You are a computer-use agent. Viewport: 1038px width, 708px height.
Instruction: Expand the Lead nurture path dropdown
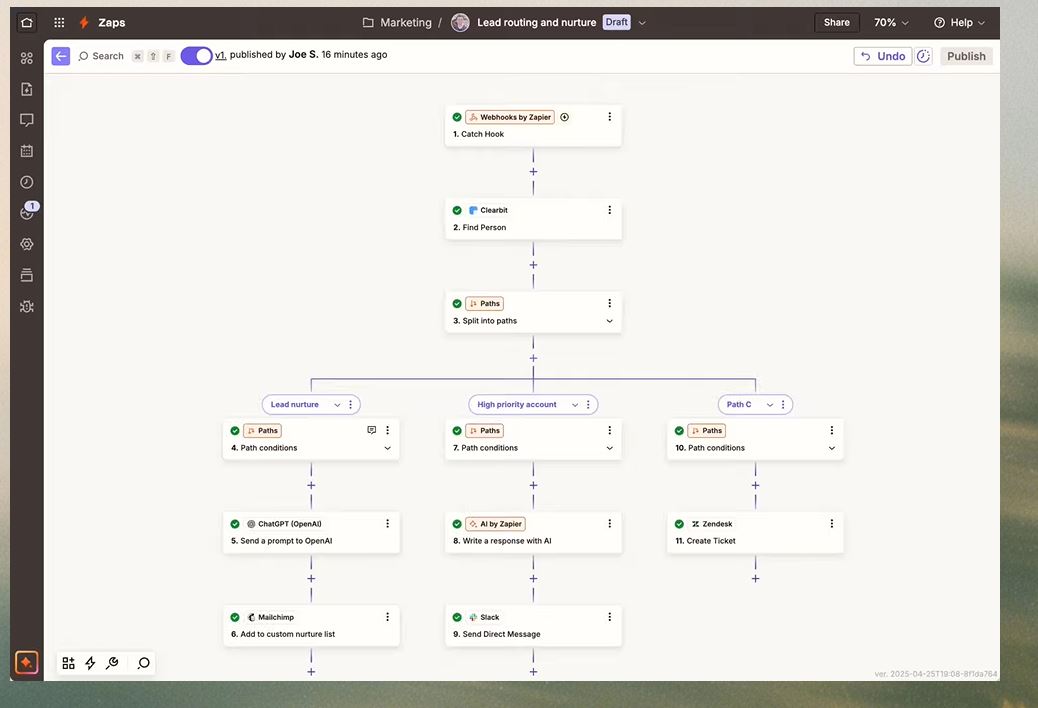(337, 405)
